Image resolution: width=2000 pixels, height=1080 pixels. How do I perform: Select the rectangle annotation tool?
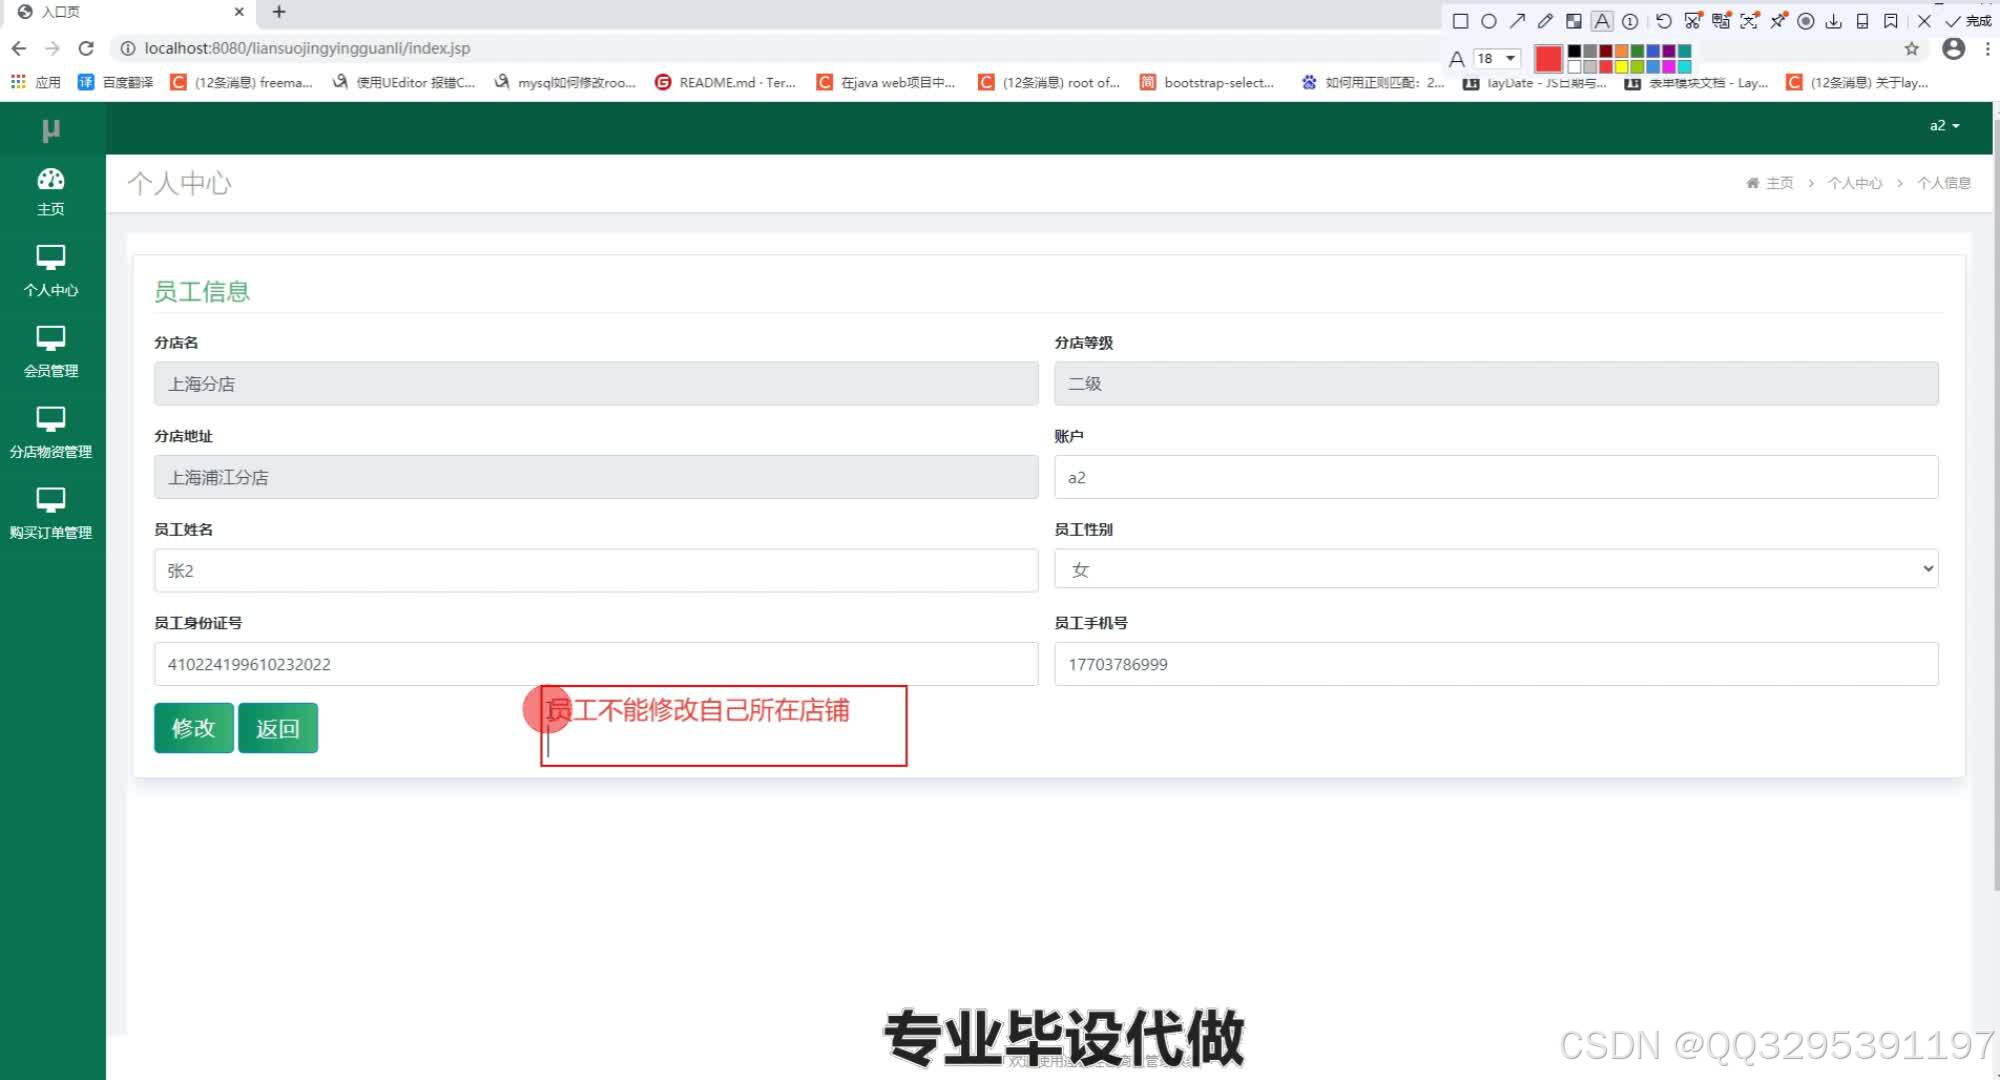tap(1460, 21)
